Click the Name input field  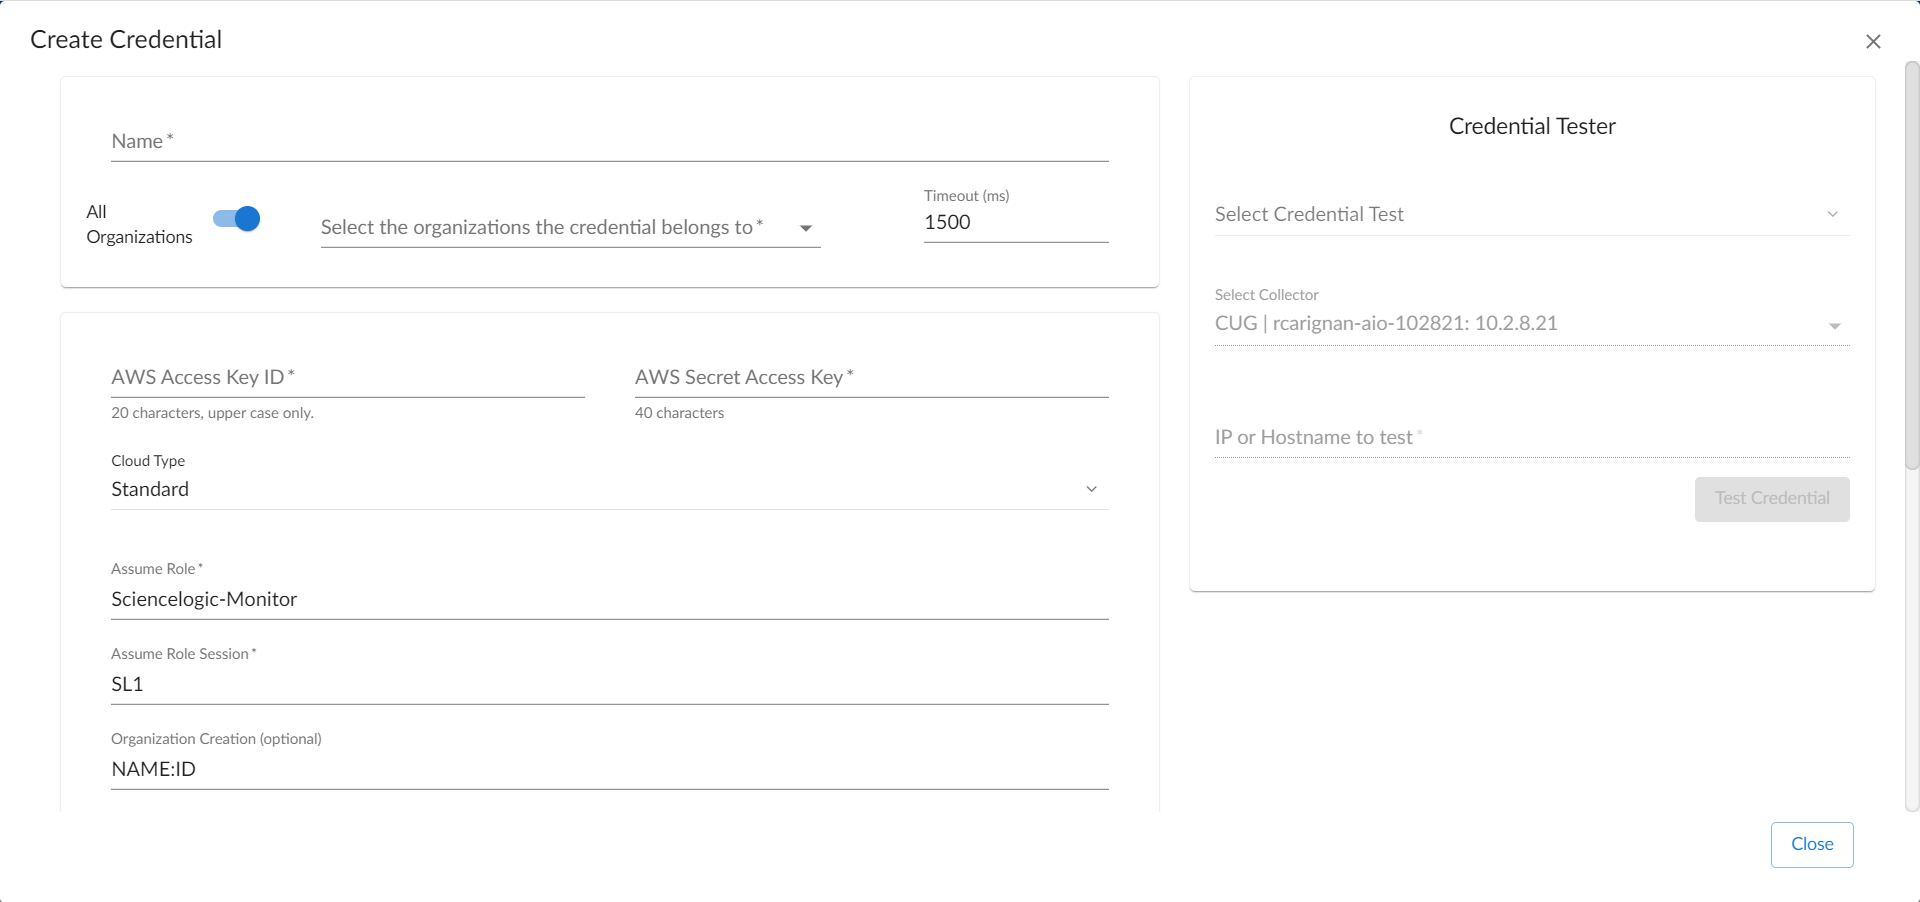tap(609, 142)
